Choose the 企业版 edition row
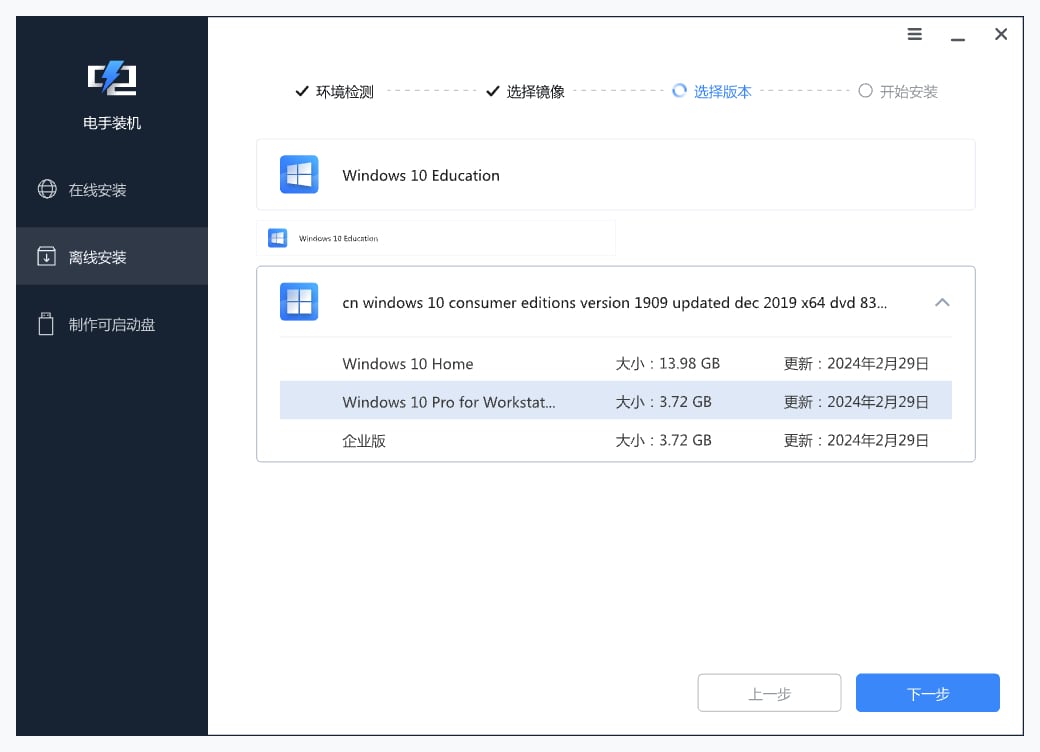 [364, 440]
